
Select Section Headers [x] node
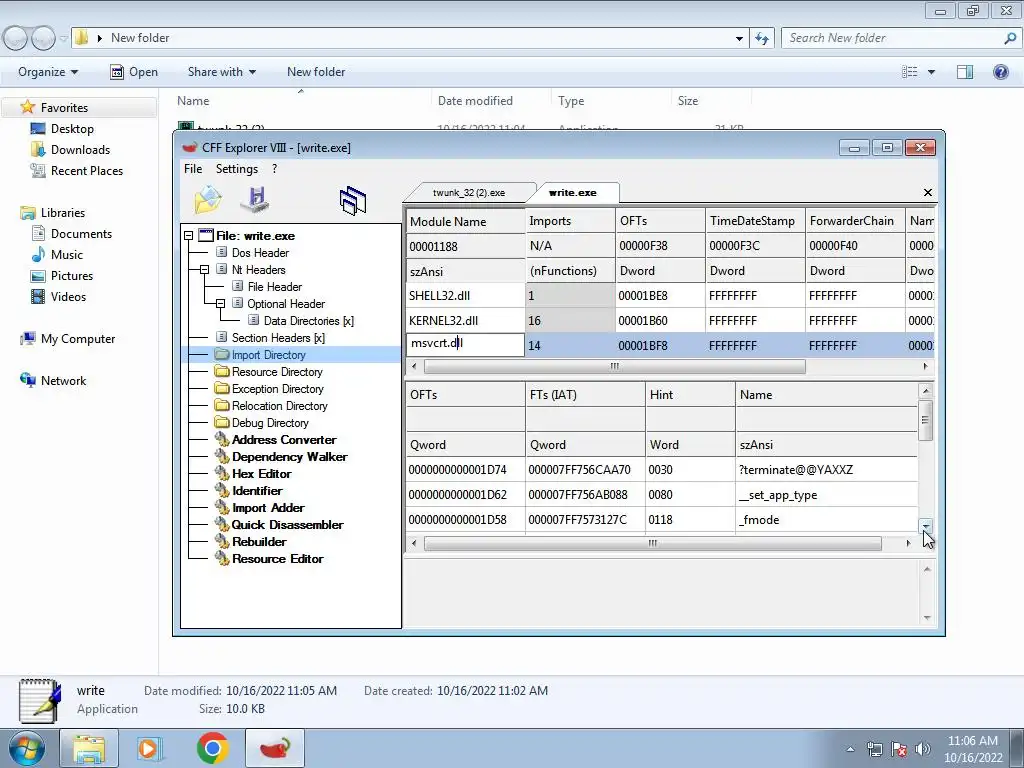(278, 338)
